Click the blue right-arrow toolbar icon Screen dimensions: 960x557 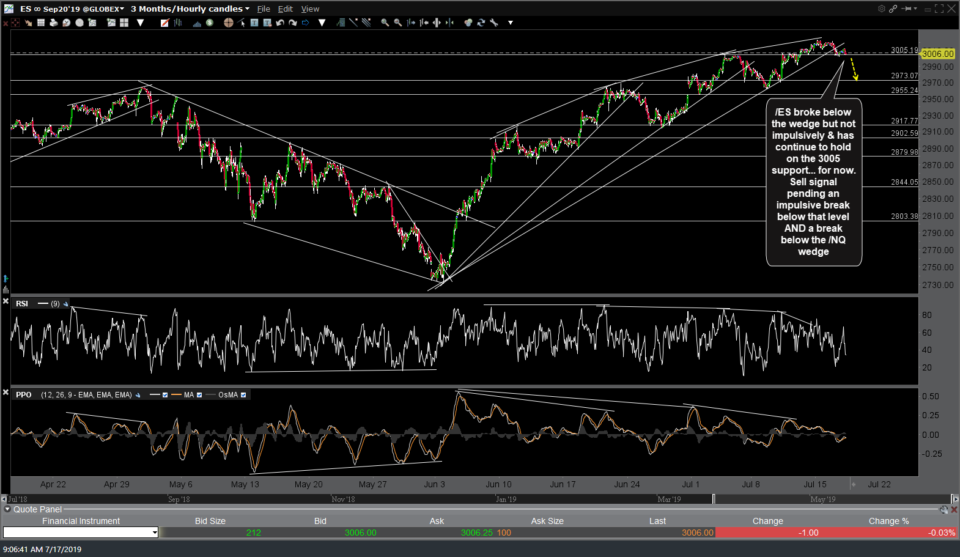[x=306, y=23]
